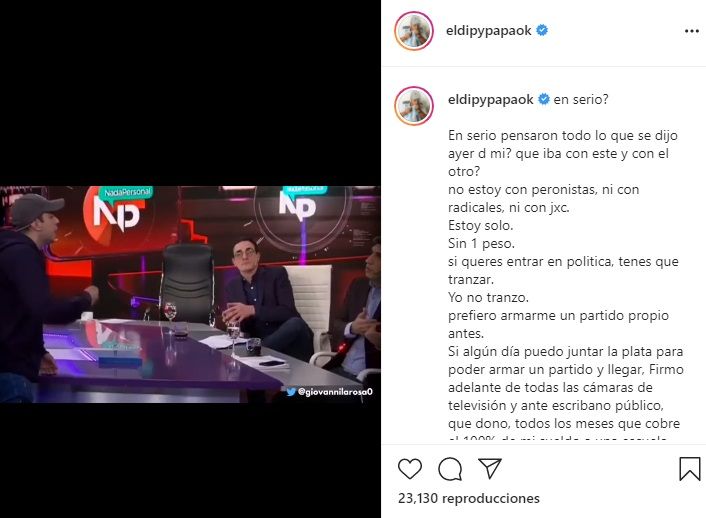Like the post with heart icon

coord(410,469)
